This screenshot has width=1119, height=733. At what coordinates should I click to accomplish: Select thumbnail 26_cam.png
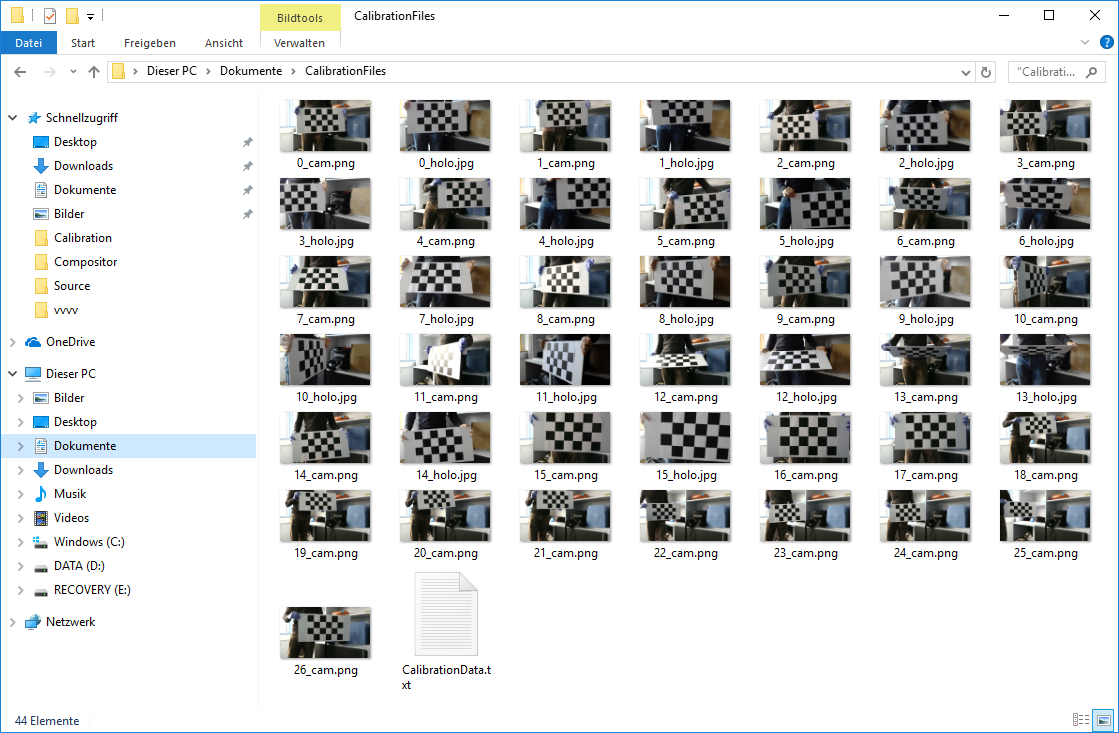(325, 632)
